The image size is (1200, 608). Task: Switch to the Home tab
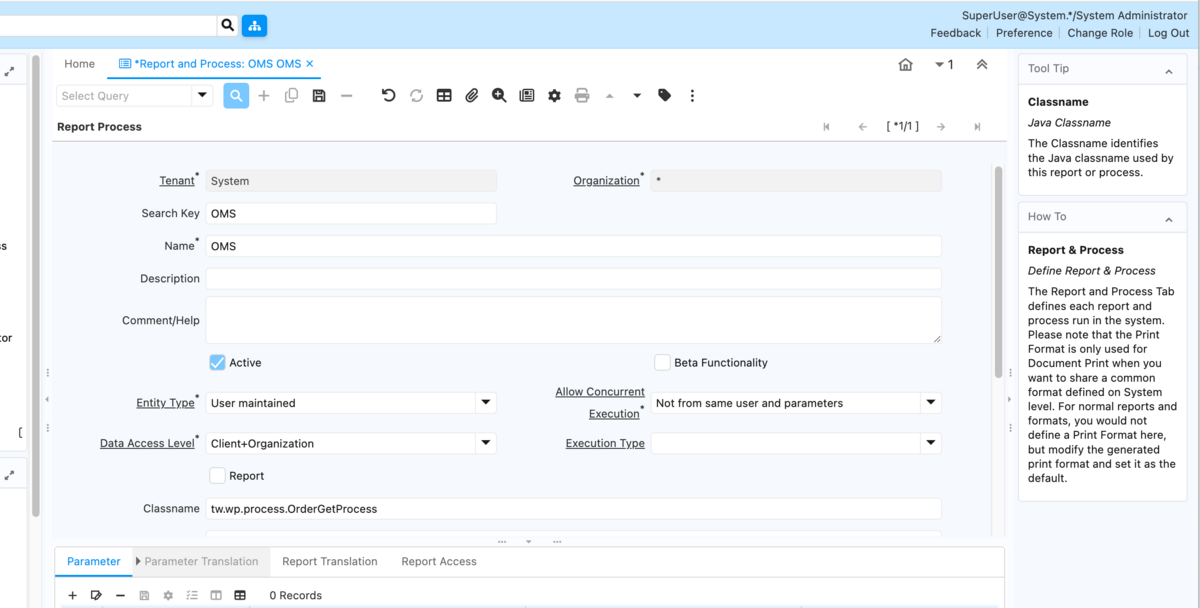point(80,64)
